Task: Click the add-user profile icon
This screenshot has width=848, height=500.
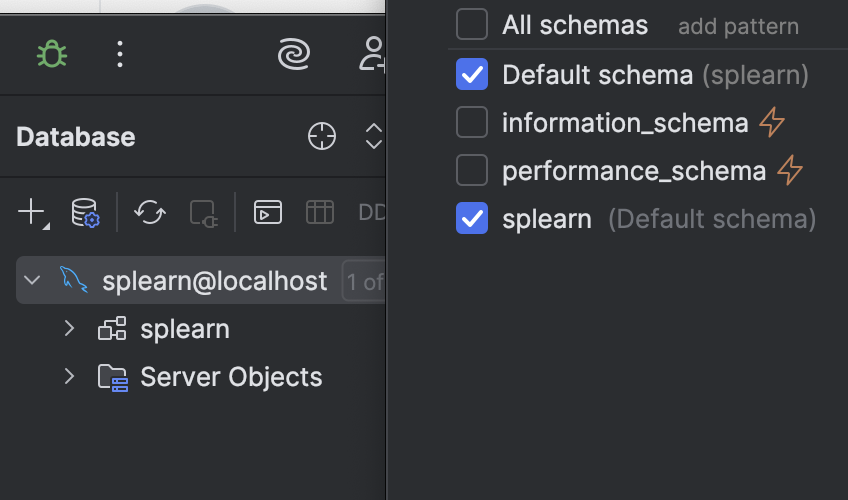Action: (x=372, y=54)
